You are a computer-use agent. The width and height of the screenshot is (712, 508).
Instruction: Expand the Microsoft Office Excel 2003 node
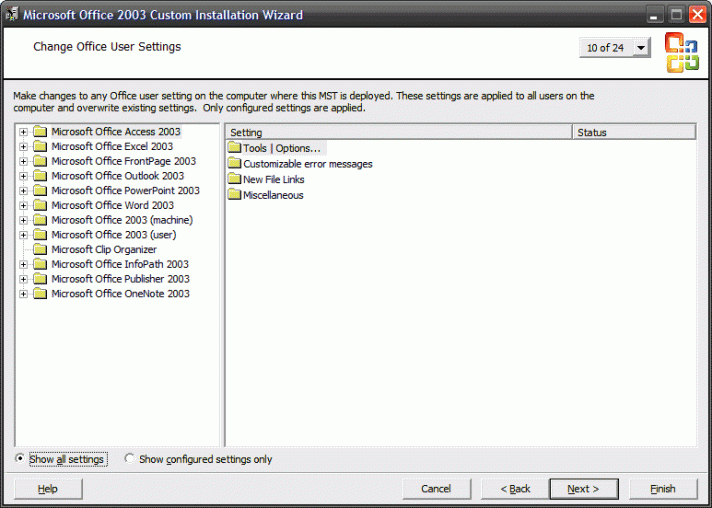(x=23, y=147)
